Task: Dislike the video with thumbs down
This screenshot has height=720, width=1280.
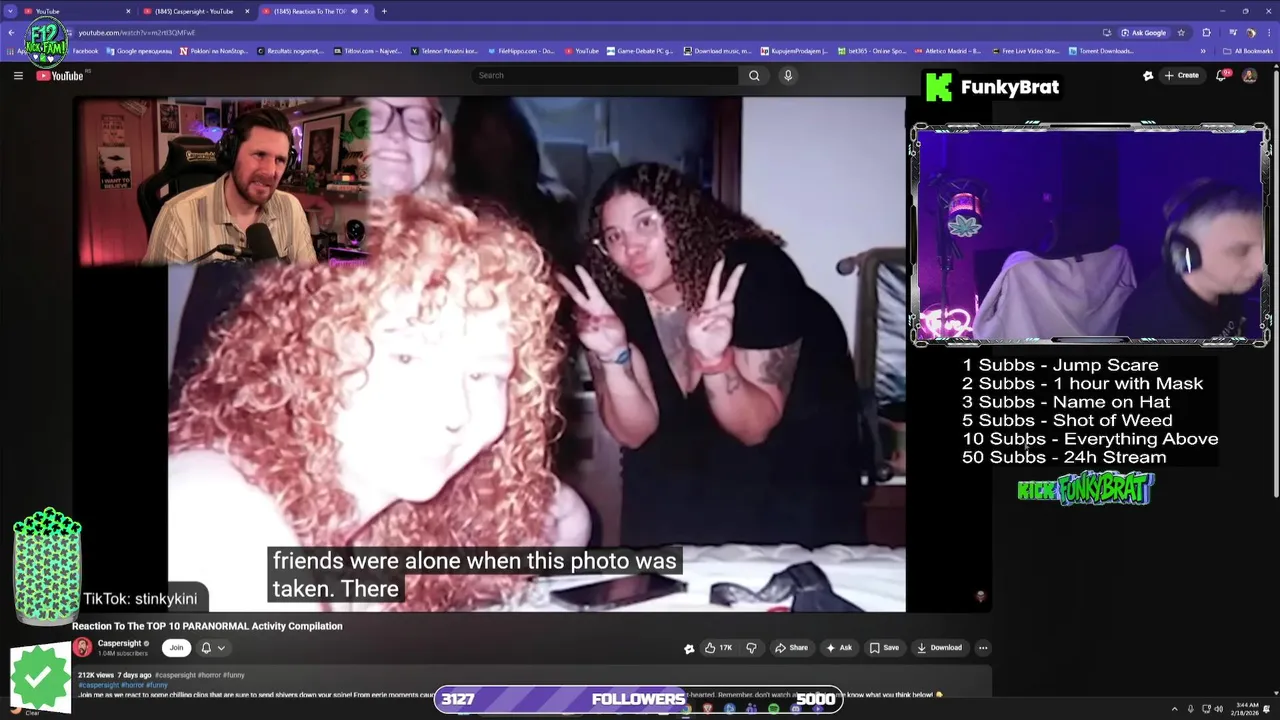Action: [x=751, y=647]
